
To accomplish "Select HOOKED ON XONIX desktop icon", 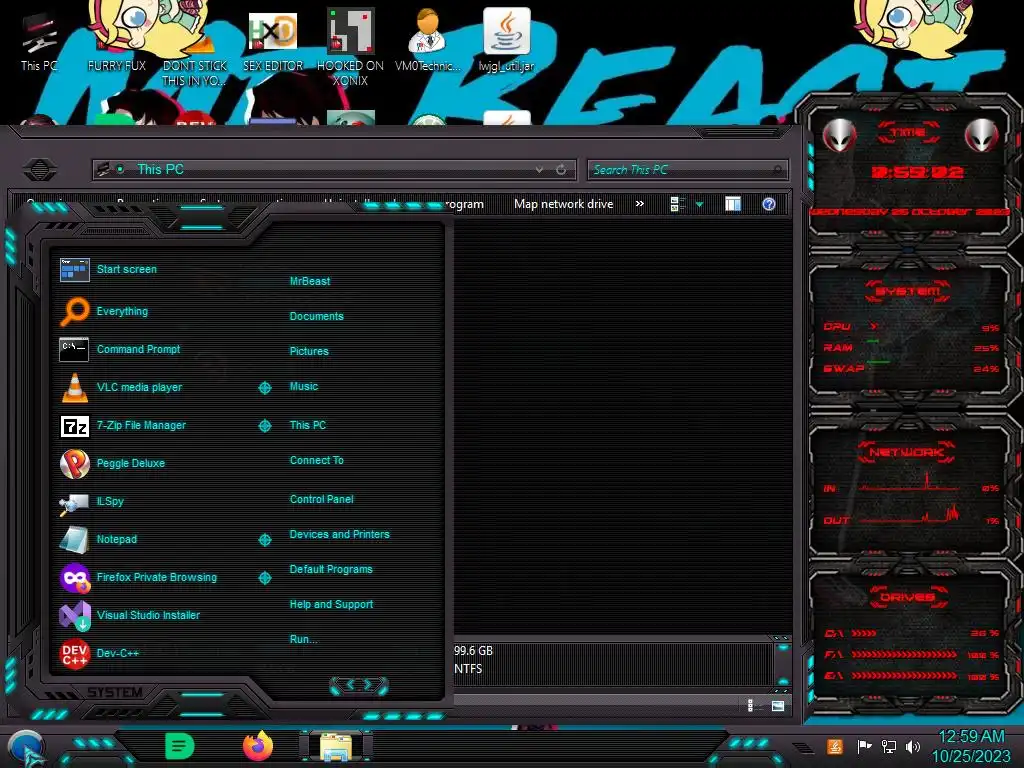I will [x=350, y=48].
